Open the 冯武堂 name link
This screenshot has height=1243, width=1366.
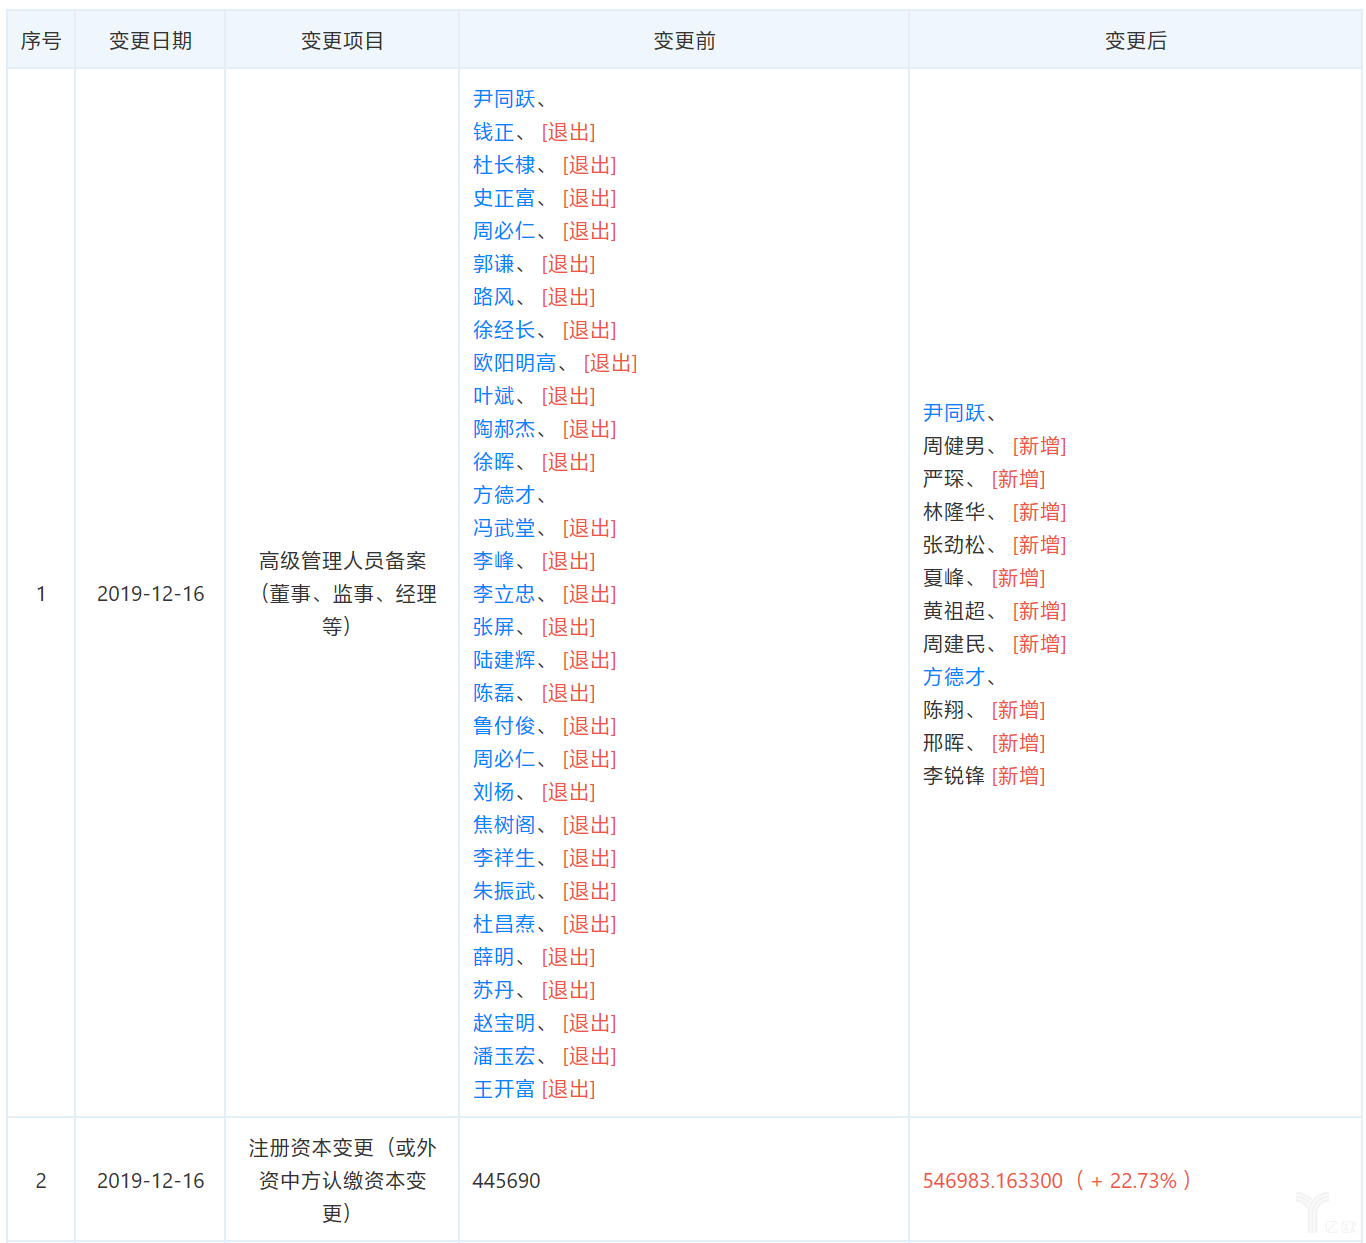tap(504, 528)
